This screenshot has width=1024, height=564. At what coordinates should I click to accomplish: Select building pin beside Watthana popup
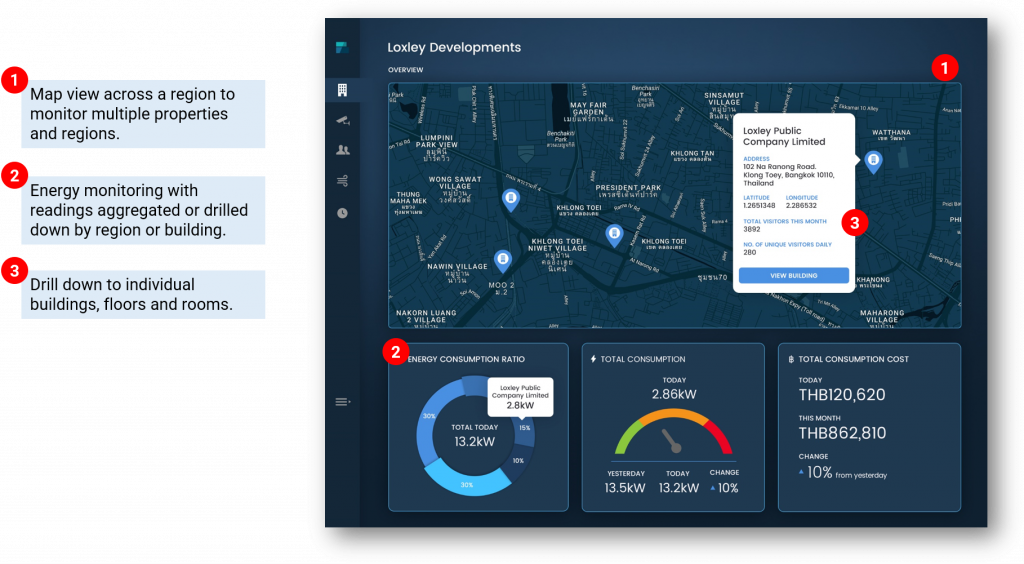point(873,161)
